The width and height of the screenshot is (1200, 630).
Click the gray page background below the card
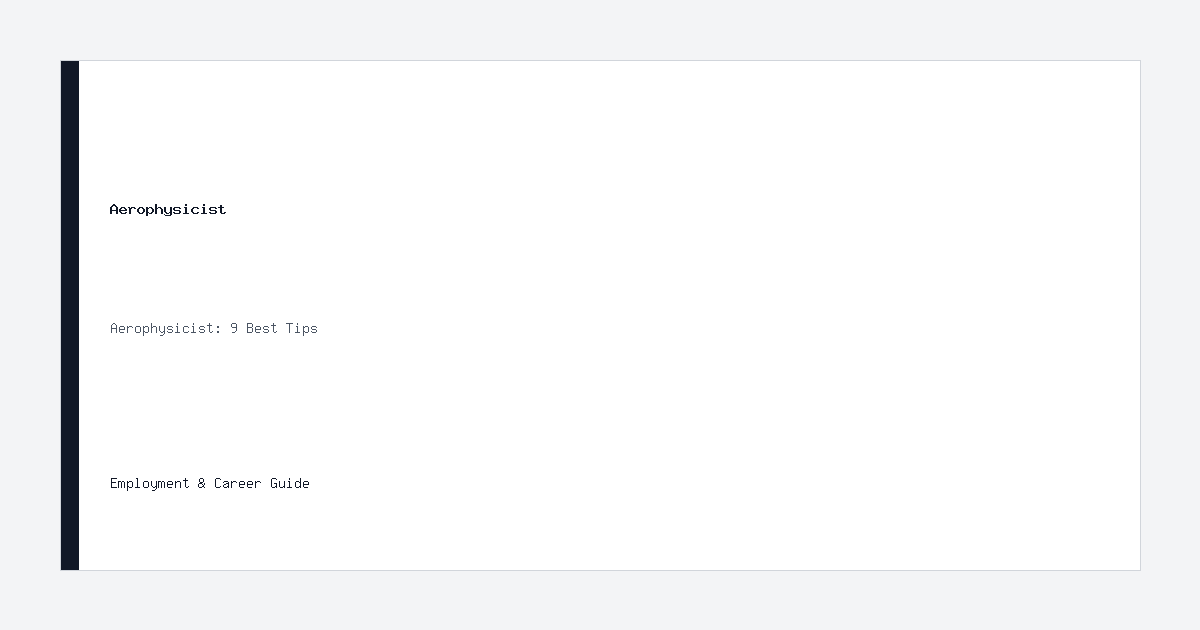[x=600, y=600]
